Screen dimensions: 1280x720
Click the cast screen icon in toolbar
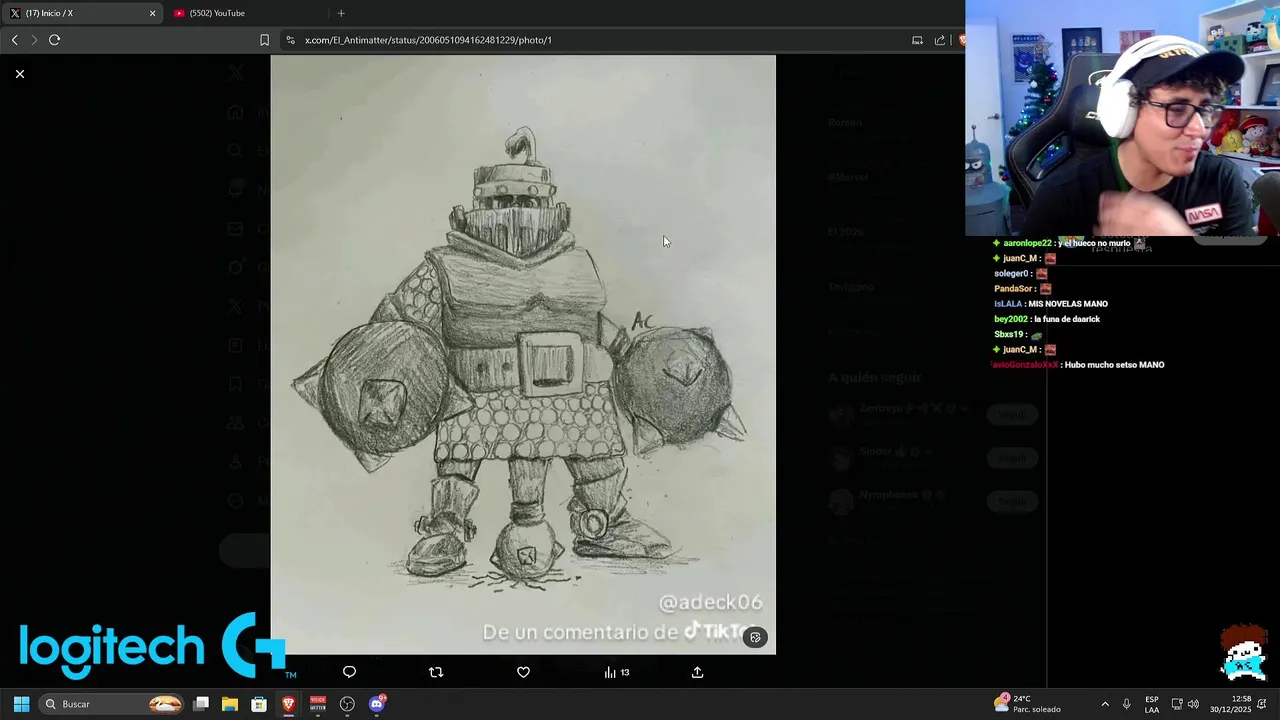tap(917, 40)
